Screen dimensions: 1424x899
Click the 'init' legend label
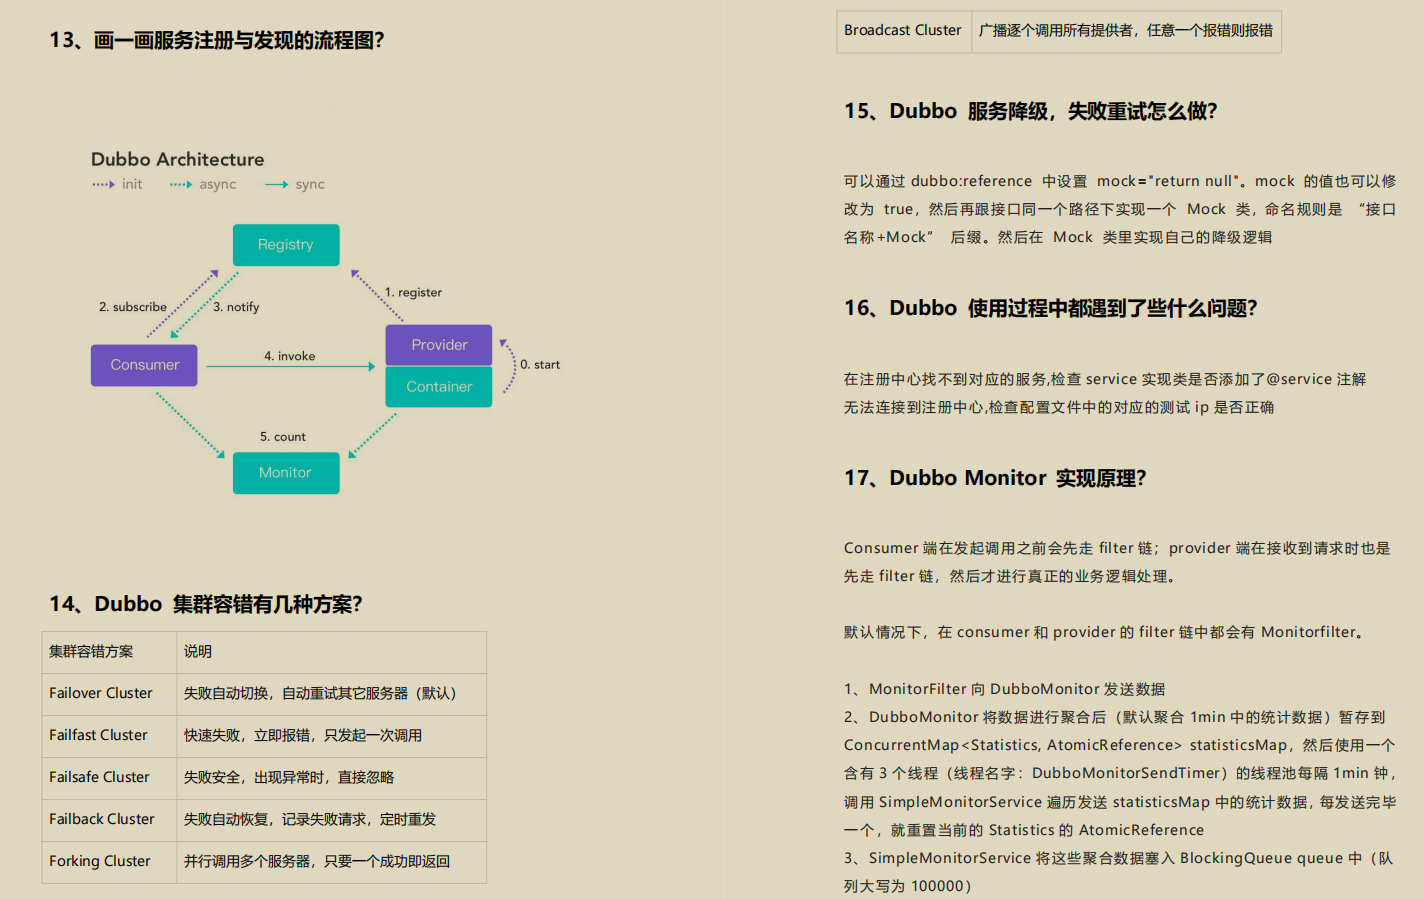coord(132,184)
